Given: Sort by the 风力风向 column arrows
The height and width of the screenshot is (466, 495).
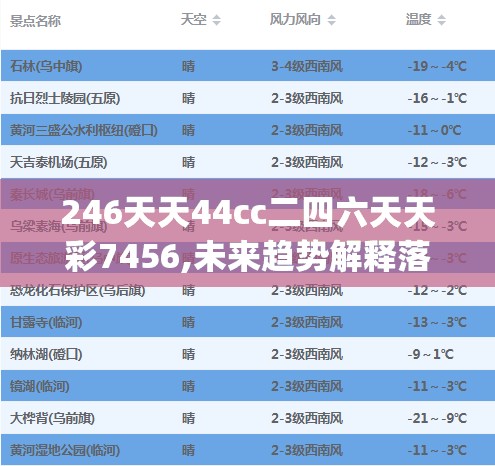Looking at the screenshot, I should pos(331,20).
